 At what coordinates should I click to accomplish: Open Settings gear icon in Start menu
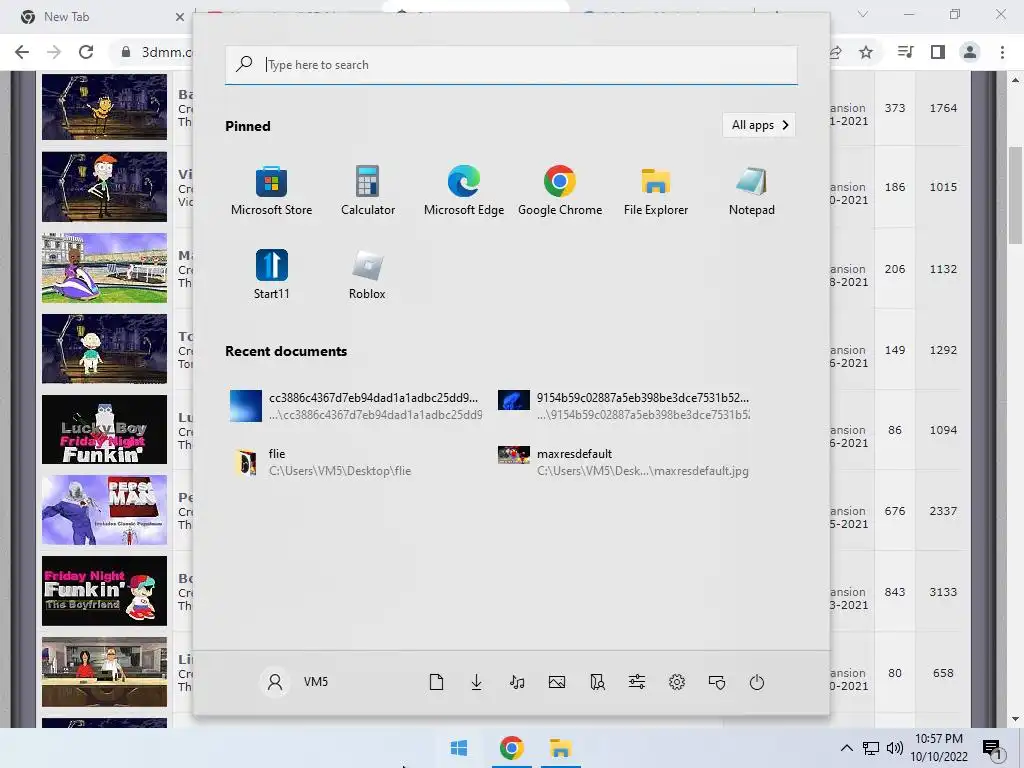[x=677, y=682]
